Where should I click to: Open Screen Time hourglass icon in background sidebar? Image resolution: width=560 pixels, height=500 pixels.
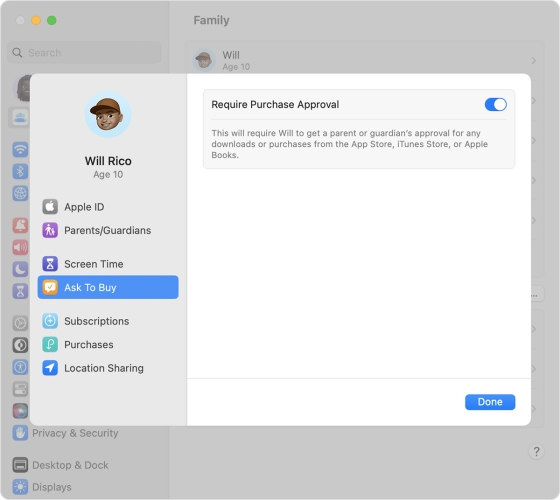[x=20, y=291]
